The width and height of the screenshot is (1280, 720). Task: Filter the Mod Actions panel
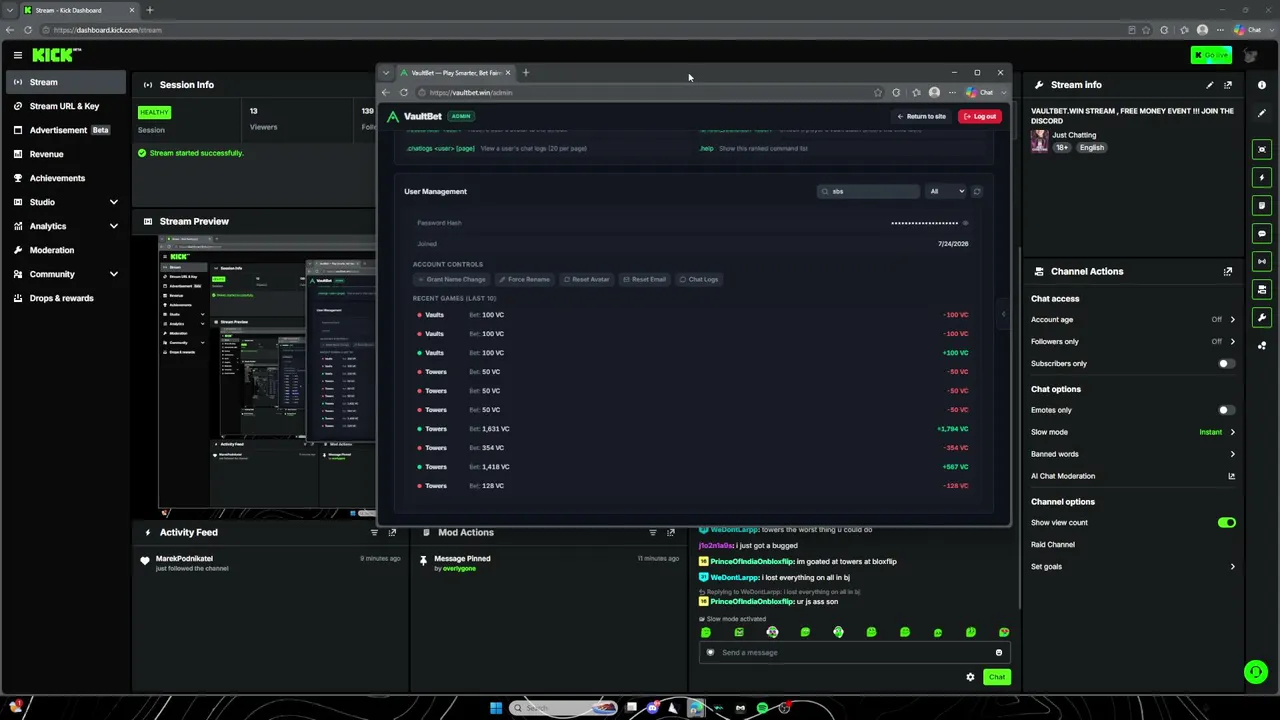click(x=653, y=532)
